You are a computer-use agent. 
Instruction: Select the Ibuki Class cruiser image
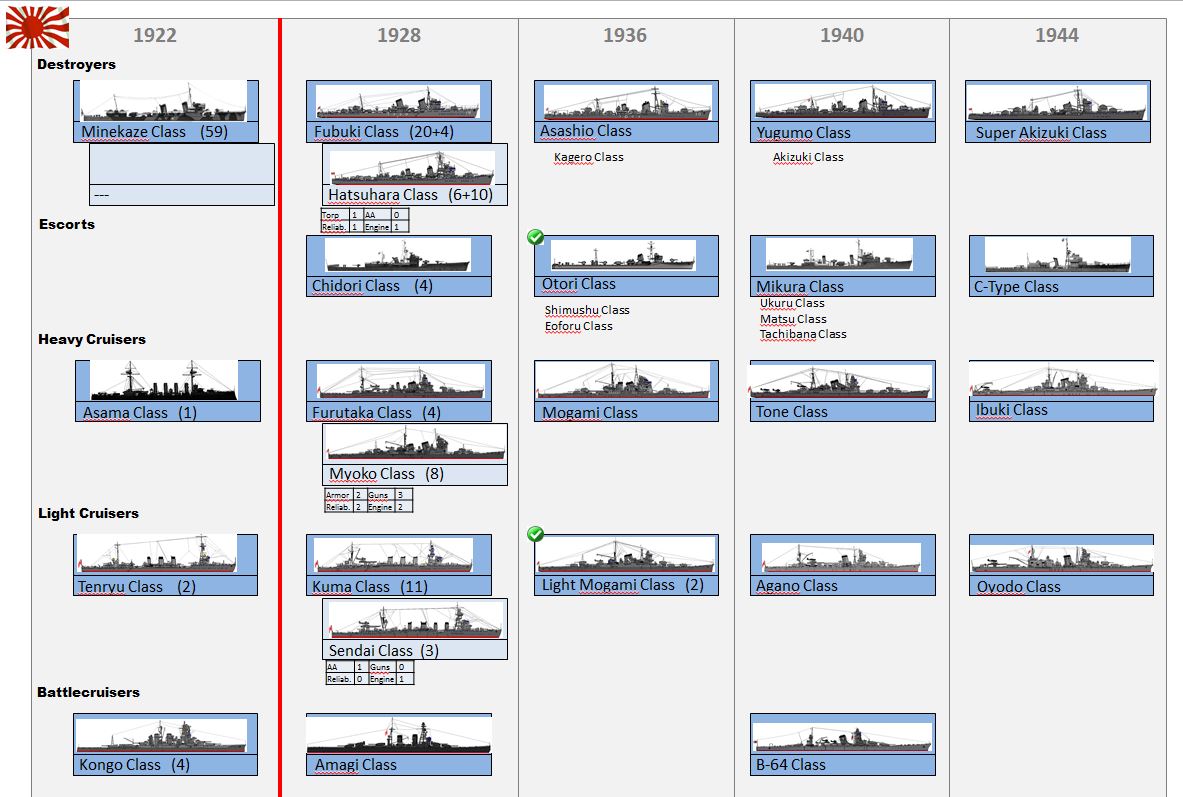(1061, 380)
